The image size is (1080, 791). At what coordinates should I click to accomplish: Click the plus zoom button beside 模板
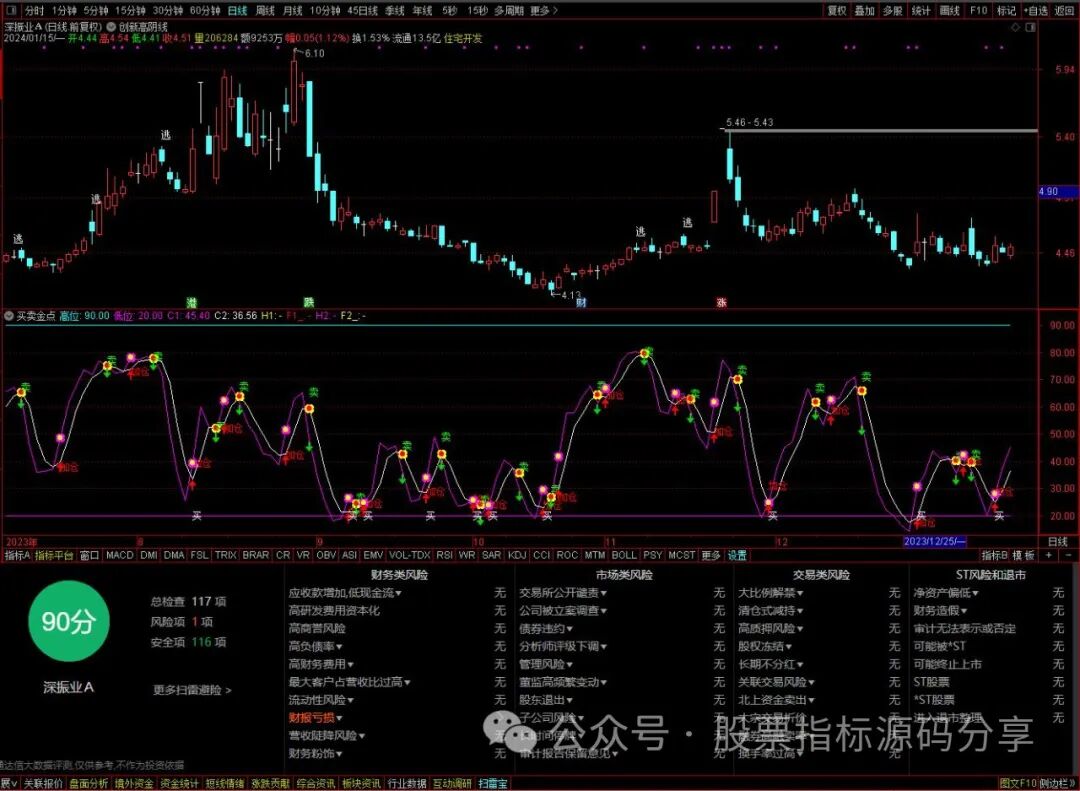[x=1050, y=555]
